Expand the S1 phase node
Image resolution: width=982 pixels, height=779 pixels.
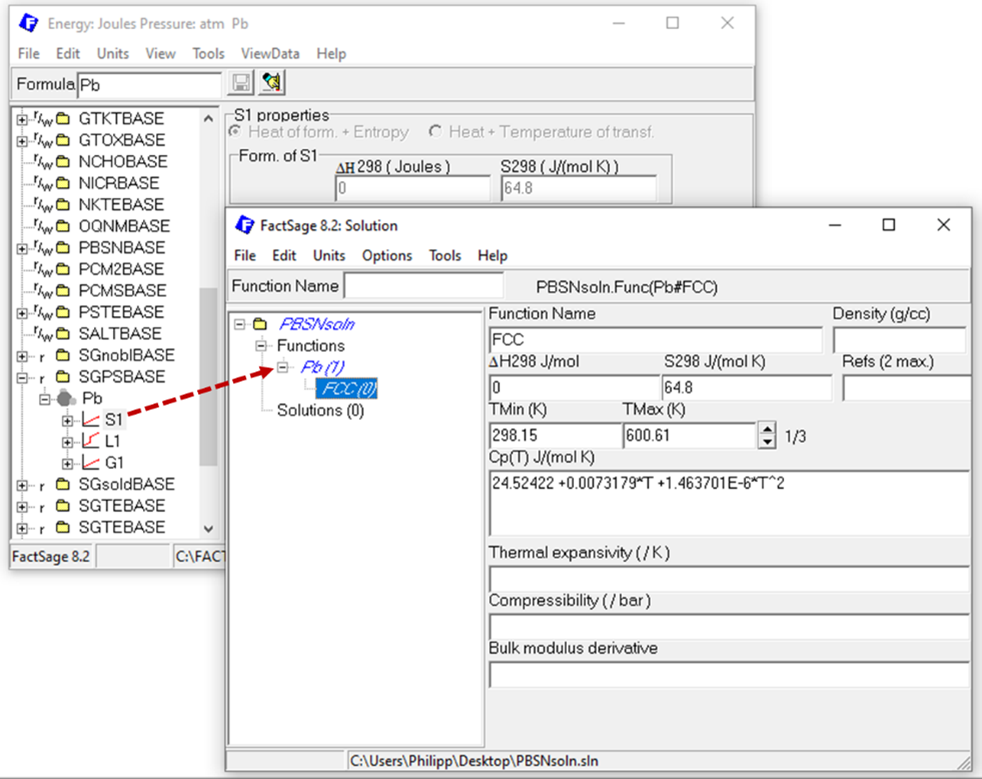click(67, 421)
